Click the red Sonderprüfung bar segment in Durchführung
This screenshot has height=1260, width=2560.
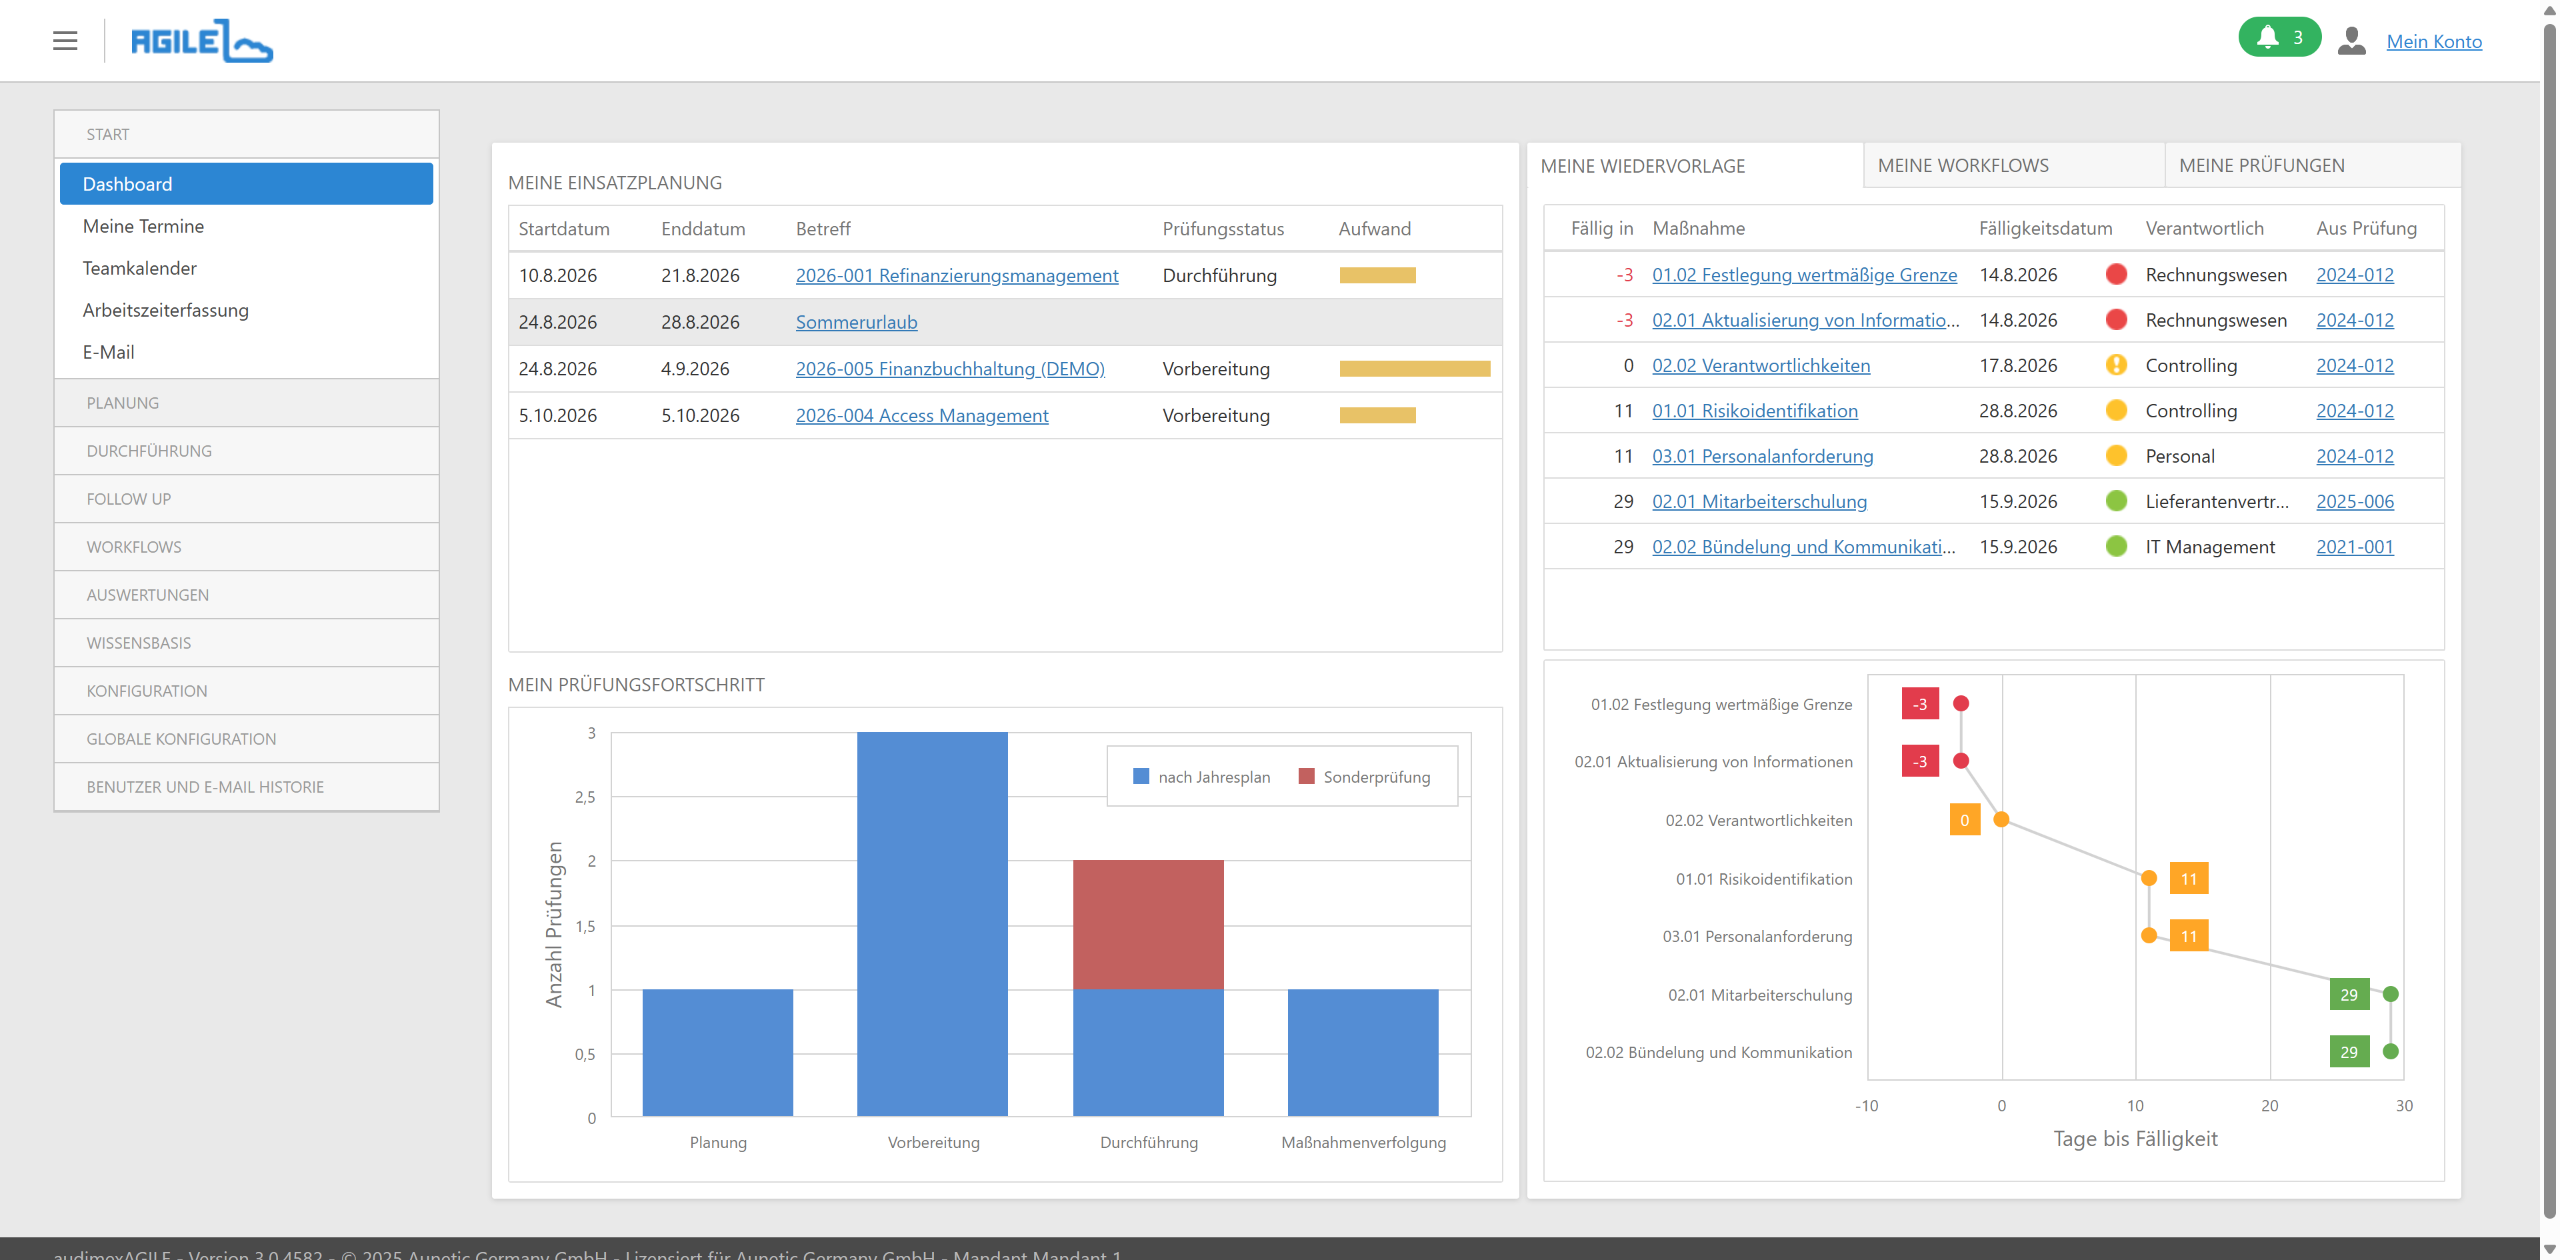(1148, 924)
